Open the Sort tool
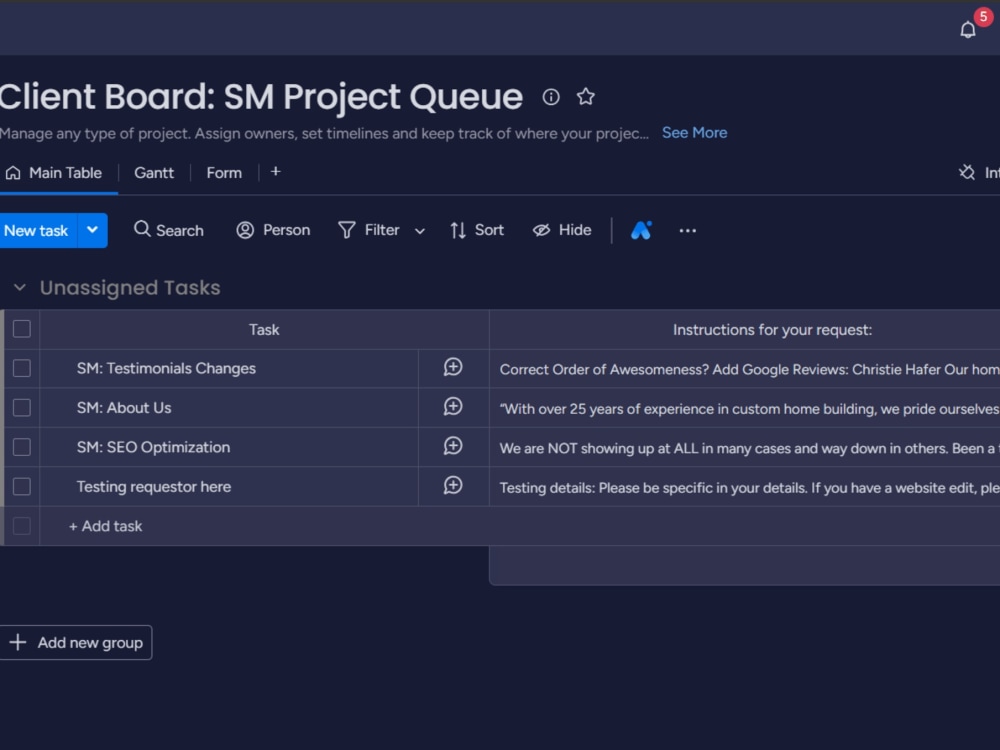Image resolution: width=1000 pixels, height=750 pixels. [x=476, y=230]
